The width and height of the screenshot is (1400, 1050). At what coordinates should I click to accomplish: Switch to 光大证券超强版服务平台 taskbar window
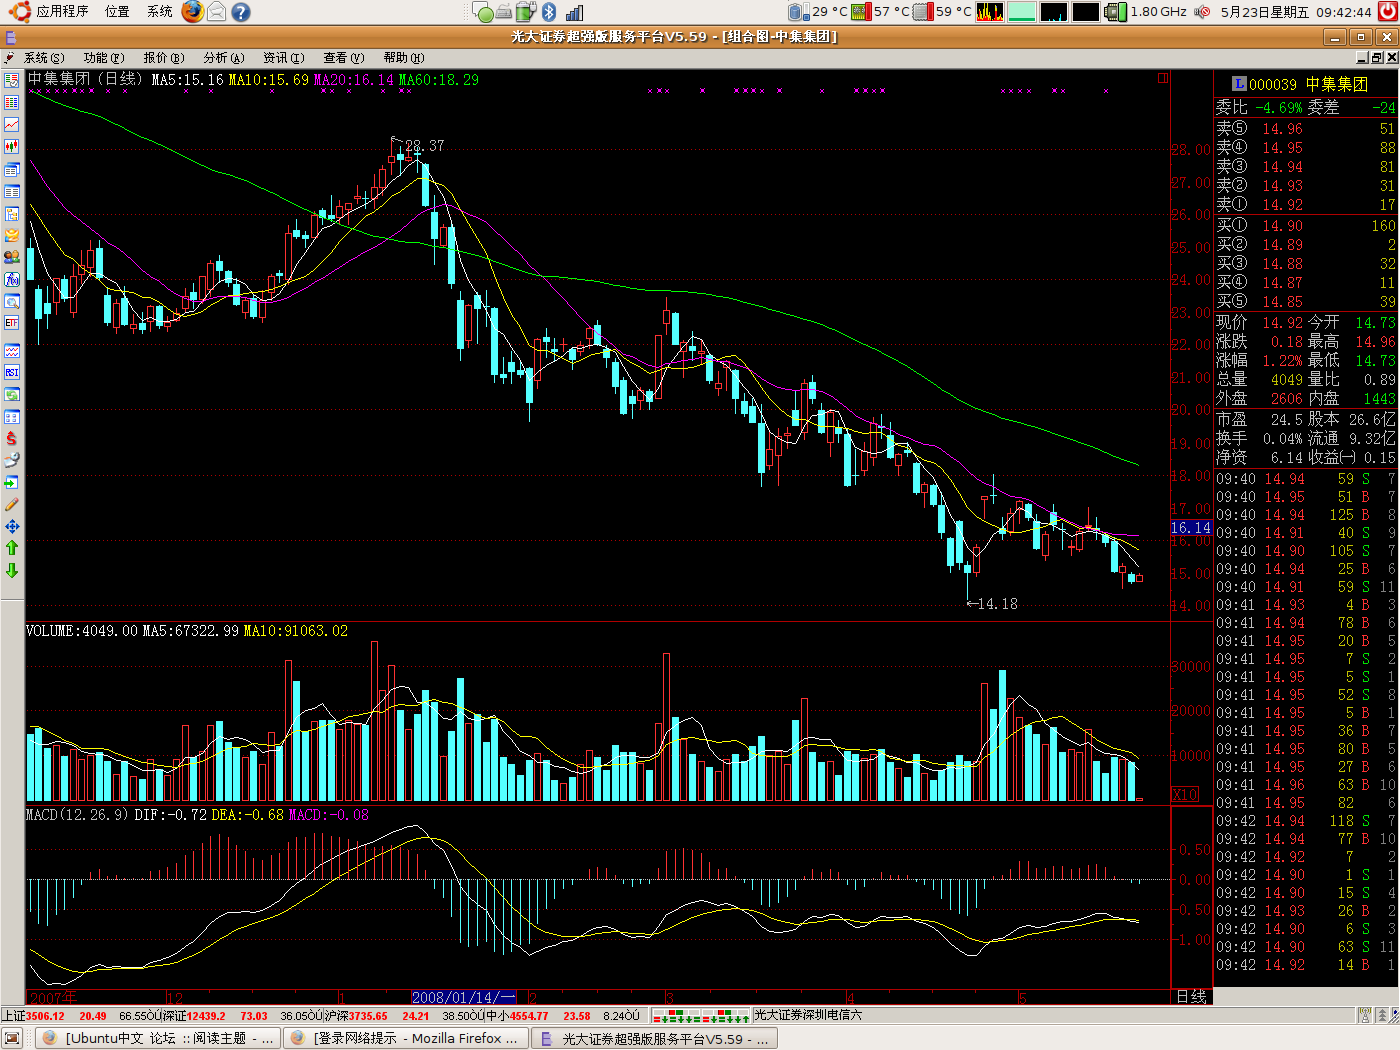653,1039
